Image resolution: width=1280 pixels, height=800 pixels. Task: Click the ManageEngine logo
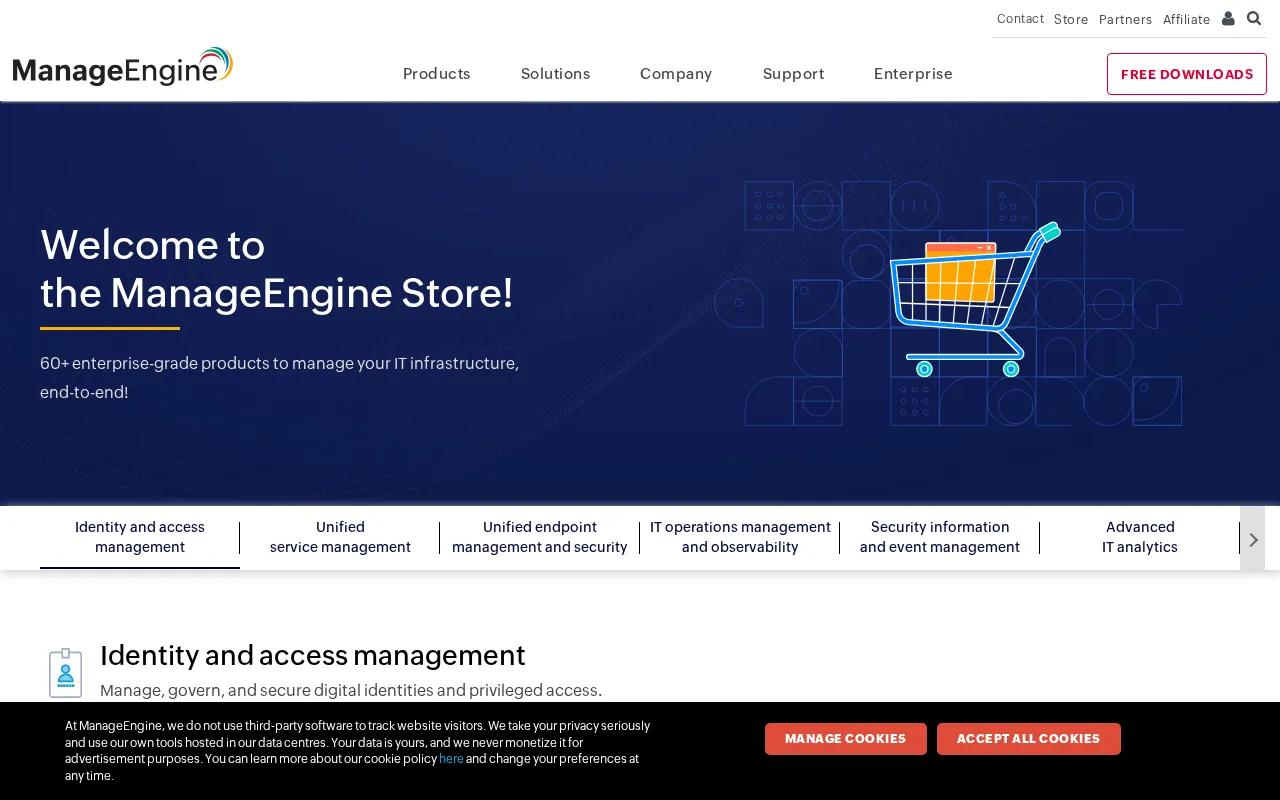pos(123,67)
